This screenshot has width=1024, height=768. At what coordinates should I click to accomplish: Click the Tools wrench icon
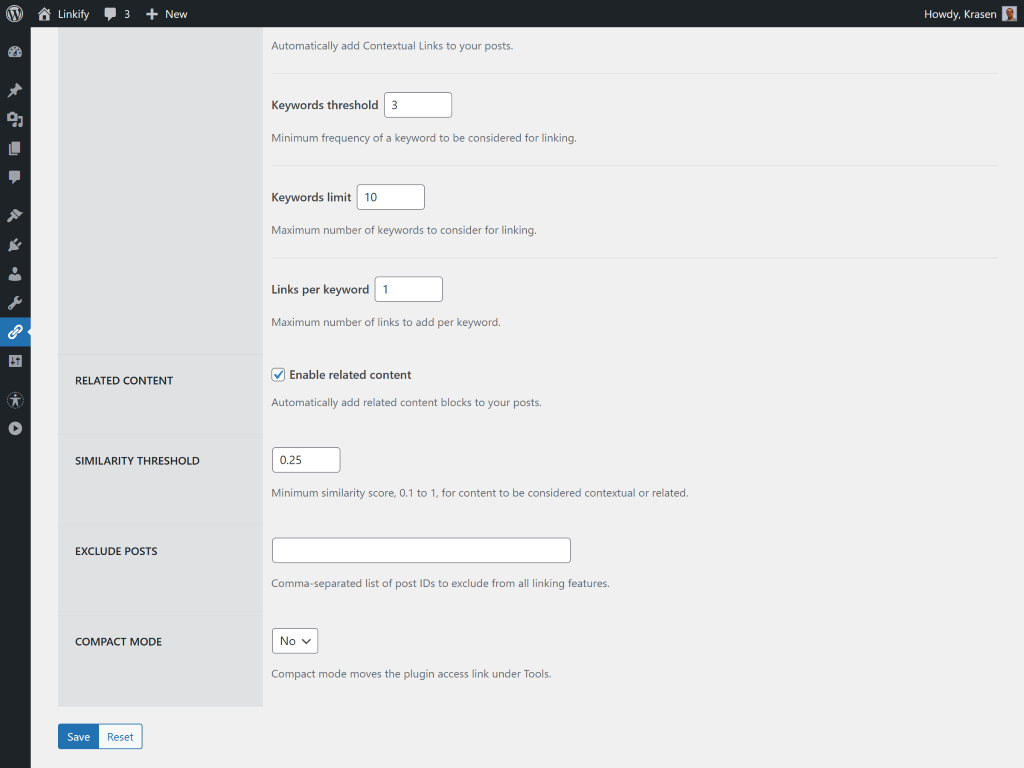tap(15, 303)
